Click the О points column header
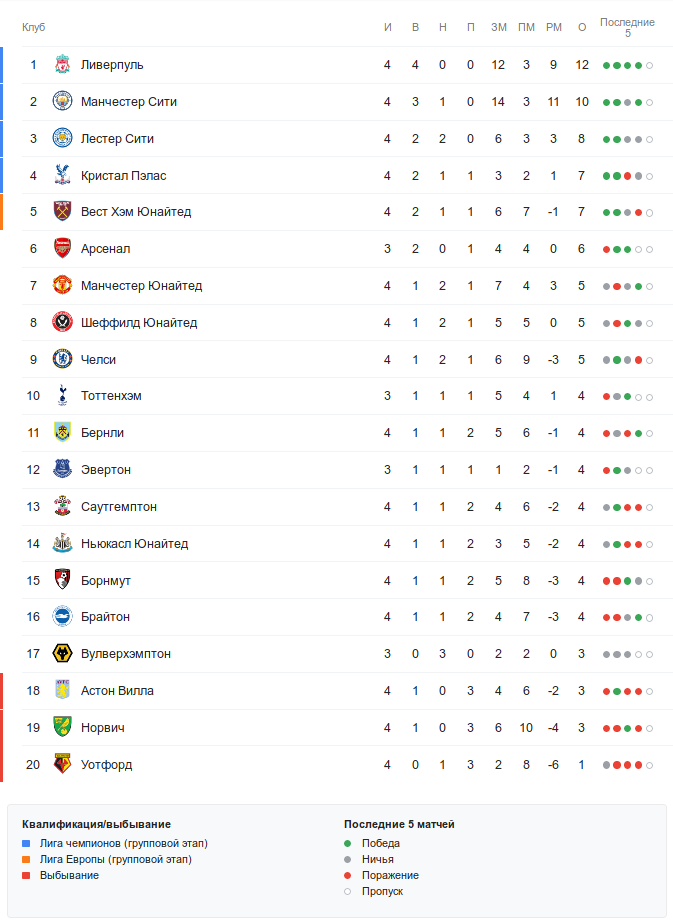Image resolution: width=673 pixels, height=924 pixels. (x=581, y=27)
